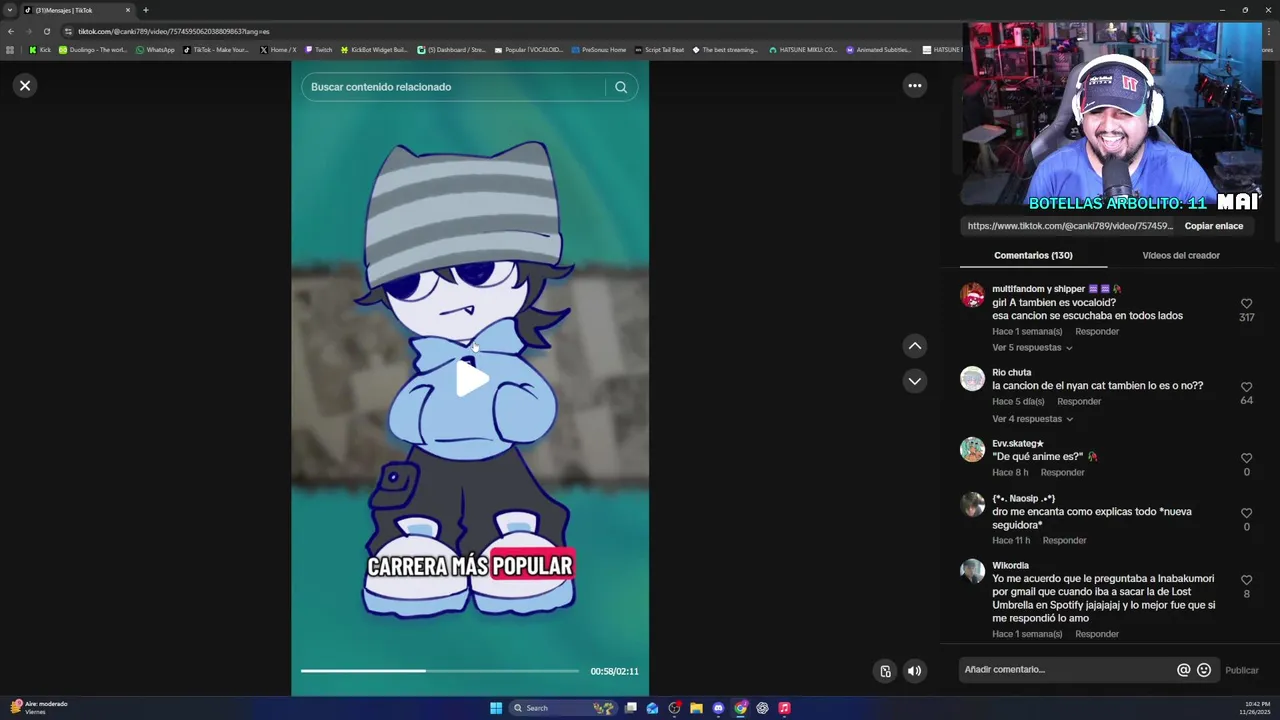The height and width of the screenshot is (720, 1280).
Task: Reply to Rio chuta's comment
Action: (x=1079, y=402)
